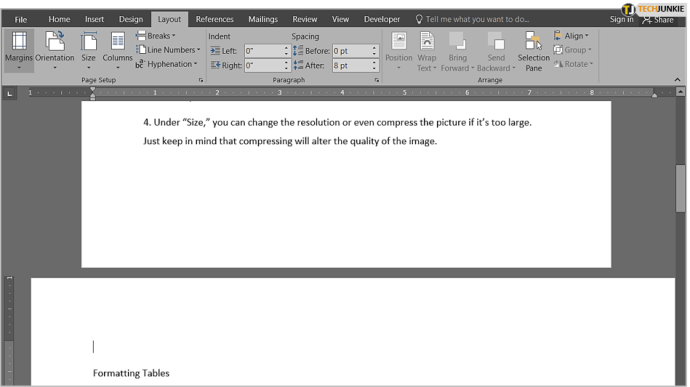This screenshot has width=690, height=387.
Task: Choose page Size icon
Action: (x=88, y=42)
